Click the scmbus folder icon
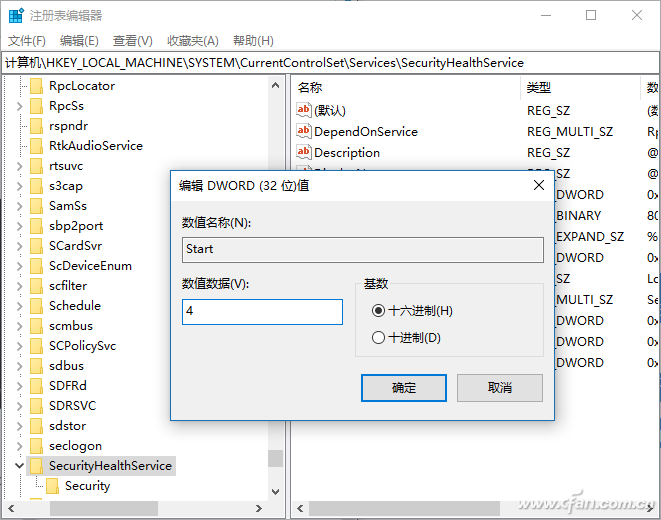The image size is (661, 520). tap(37, 326)
